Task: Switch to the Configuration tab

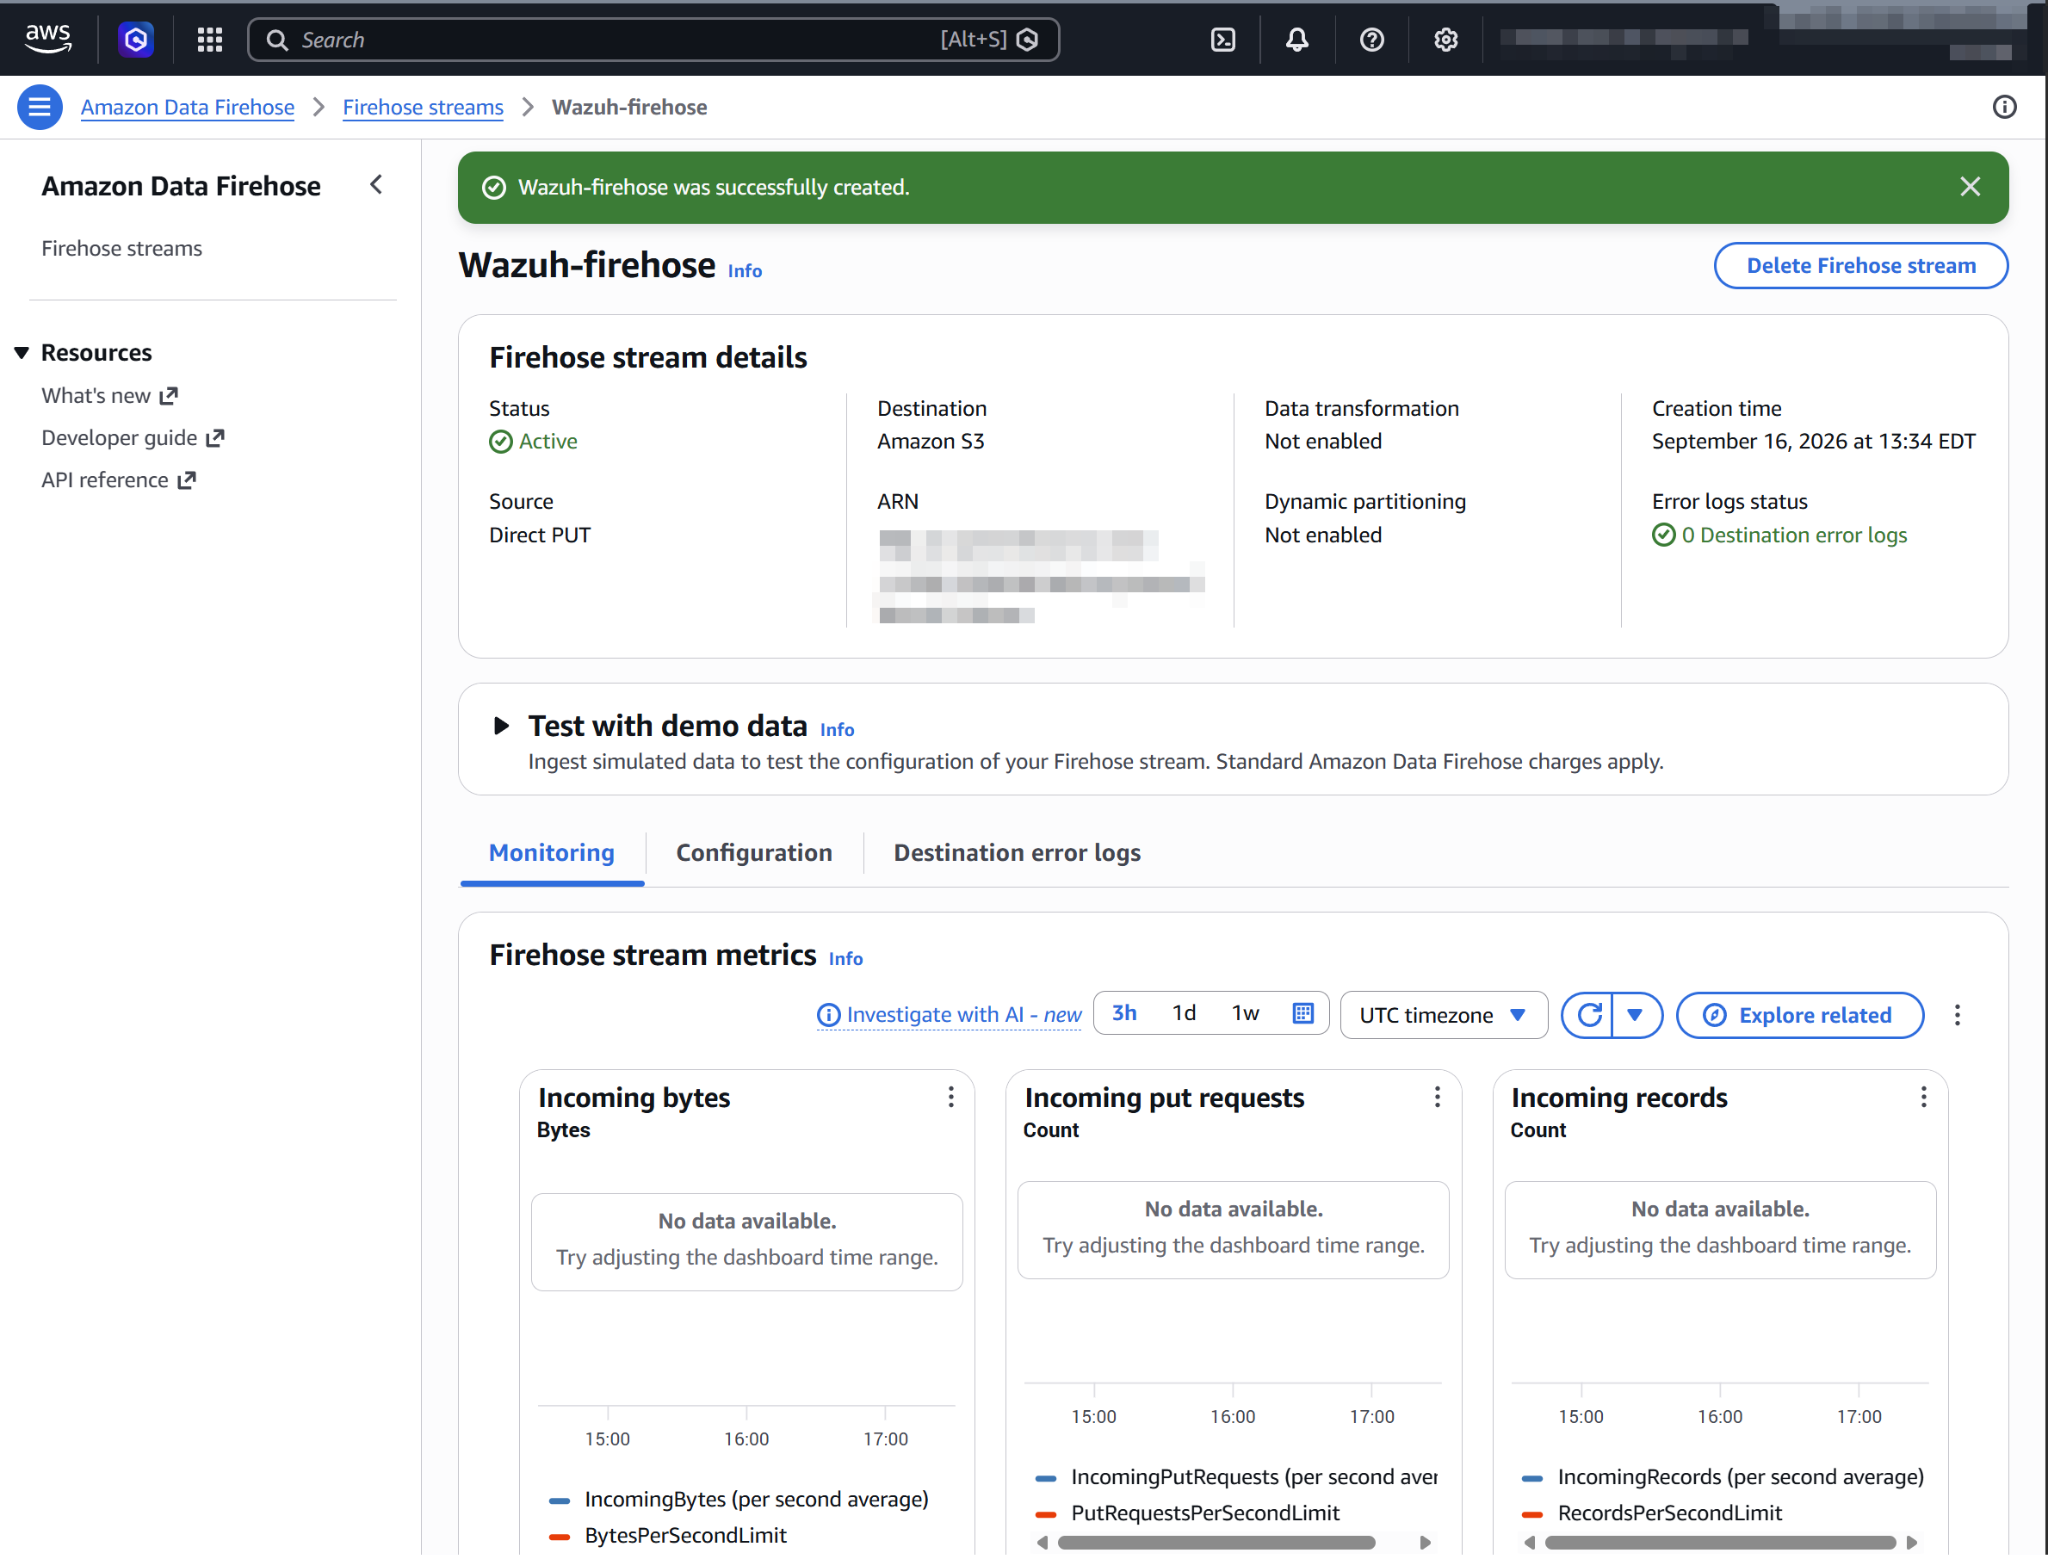Action: click(754, 853)
